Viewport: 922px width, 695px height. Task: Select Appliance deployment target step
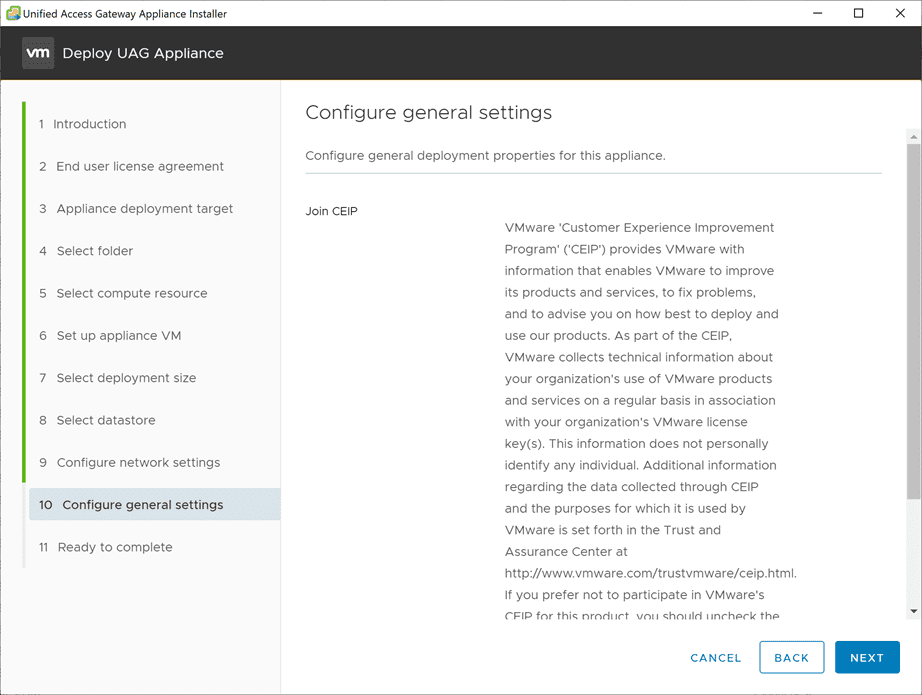coord(144,209)
